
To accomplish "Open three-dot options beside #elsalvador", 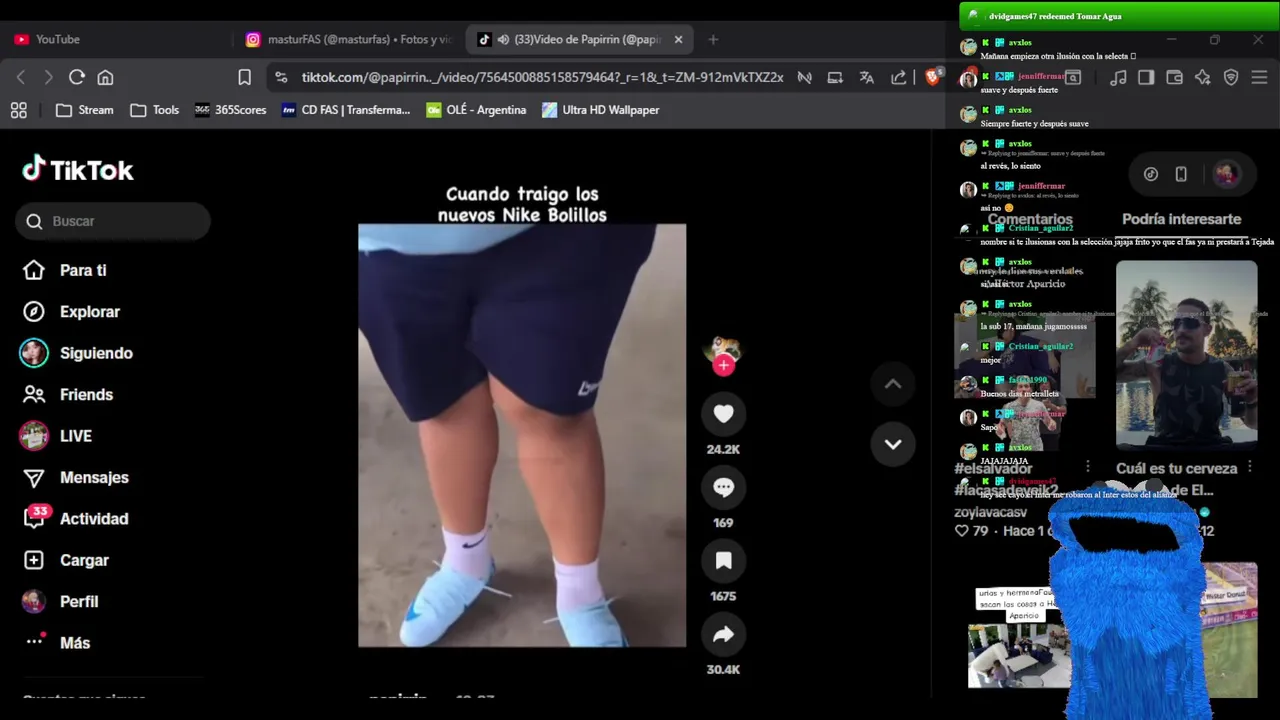I will click(1088, 467).
